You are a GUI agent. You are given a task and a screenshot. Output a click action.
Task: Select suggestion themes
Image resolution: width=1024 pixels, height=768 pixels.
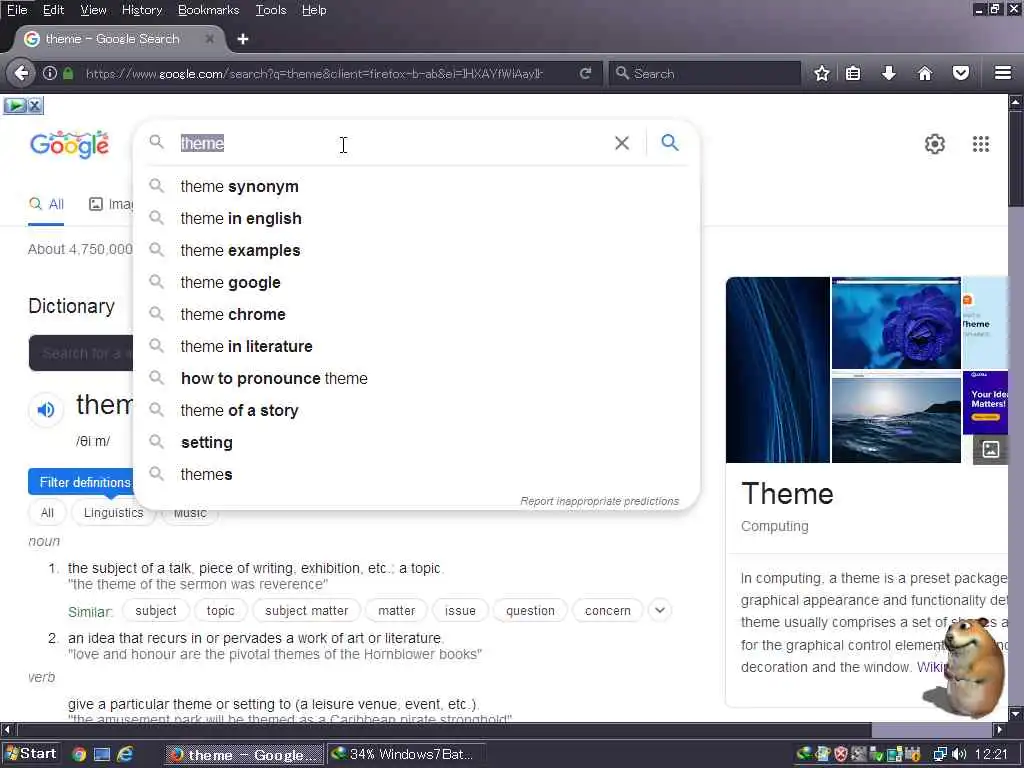click(x=416, y=475)
